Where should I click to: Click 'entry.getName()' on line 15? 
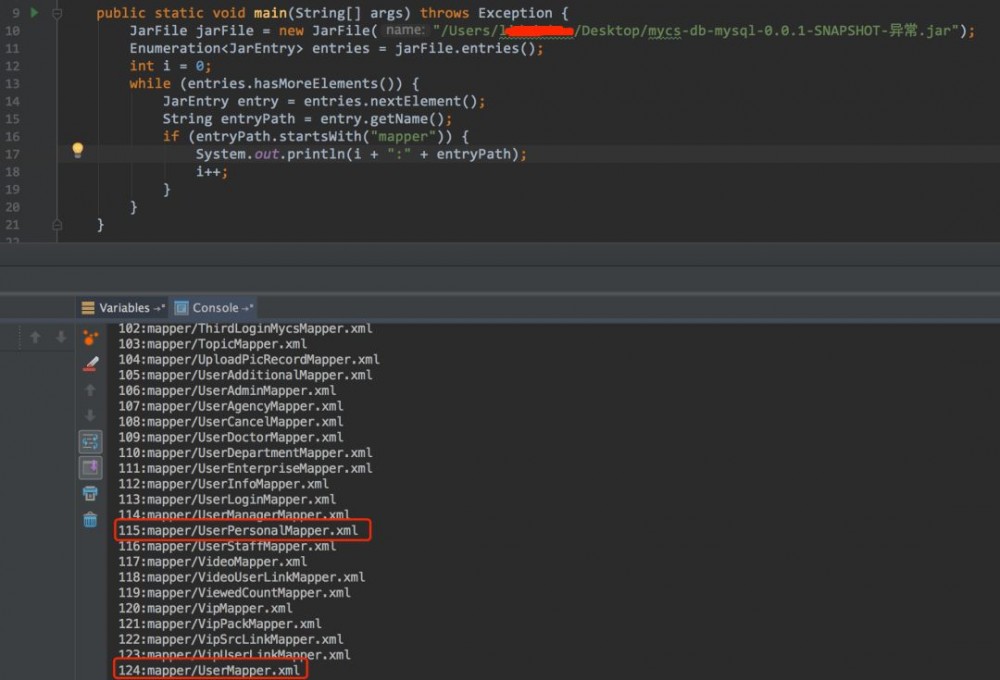point(382,119)
